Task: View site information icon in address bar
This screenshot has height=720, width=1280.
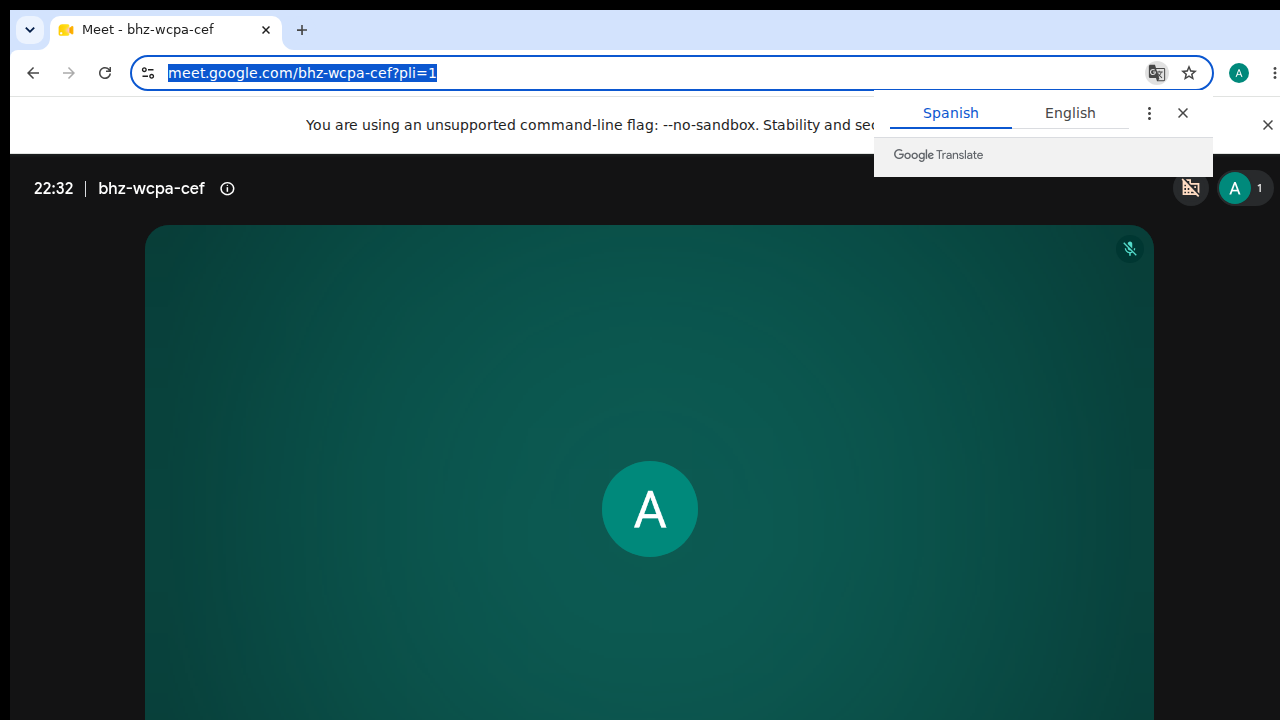Action: click(x=148, y=73)
